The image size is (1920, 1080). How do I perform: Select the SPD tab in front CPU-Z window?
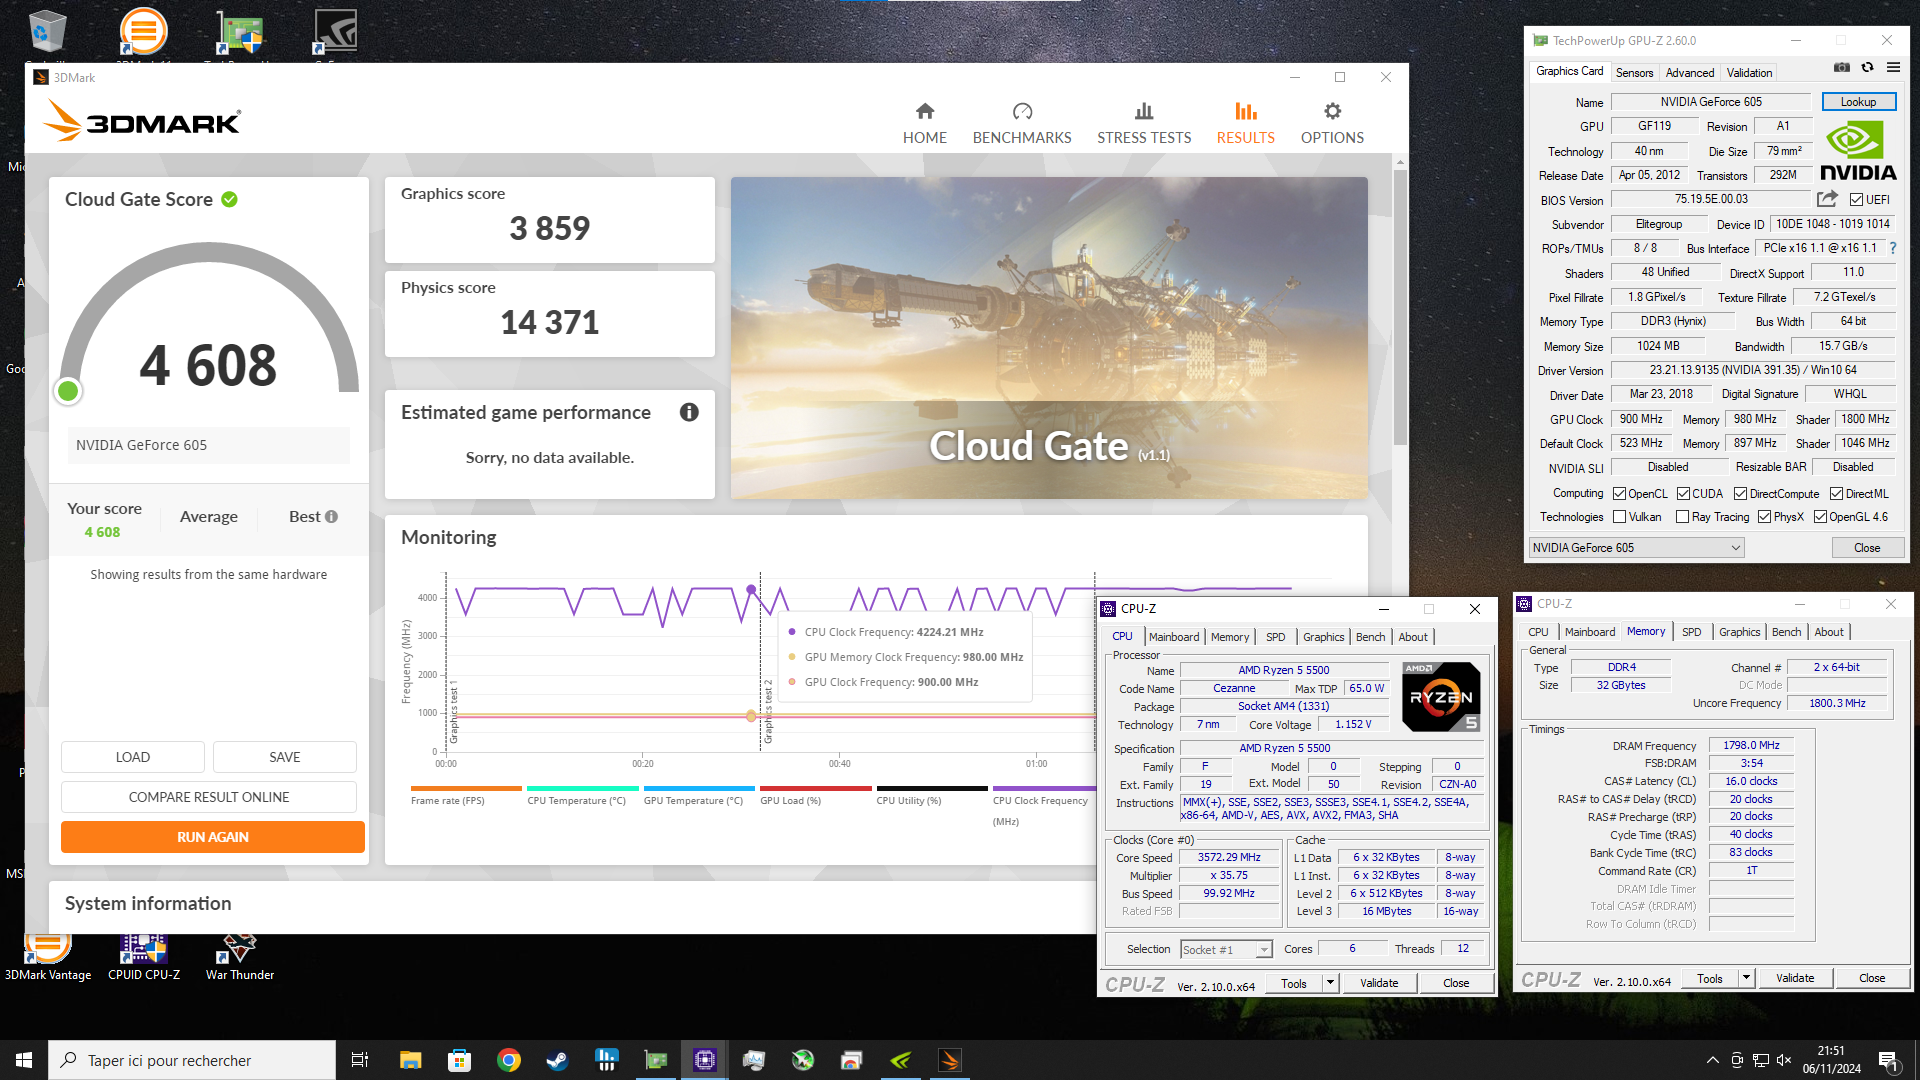pyautogui.click(x=1275, y=637)
